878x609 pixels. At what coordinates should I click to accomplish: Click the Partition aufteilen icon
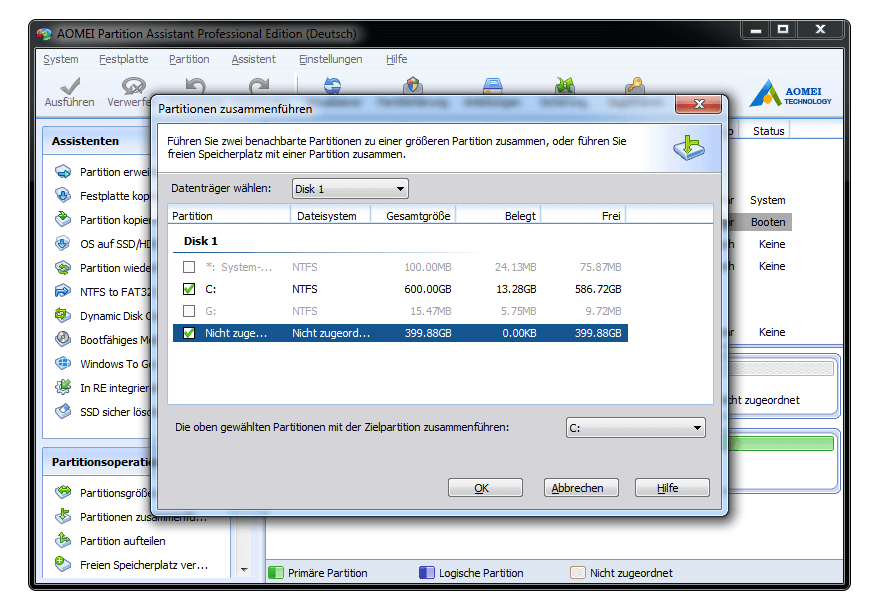coord(63,541)
